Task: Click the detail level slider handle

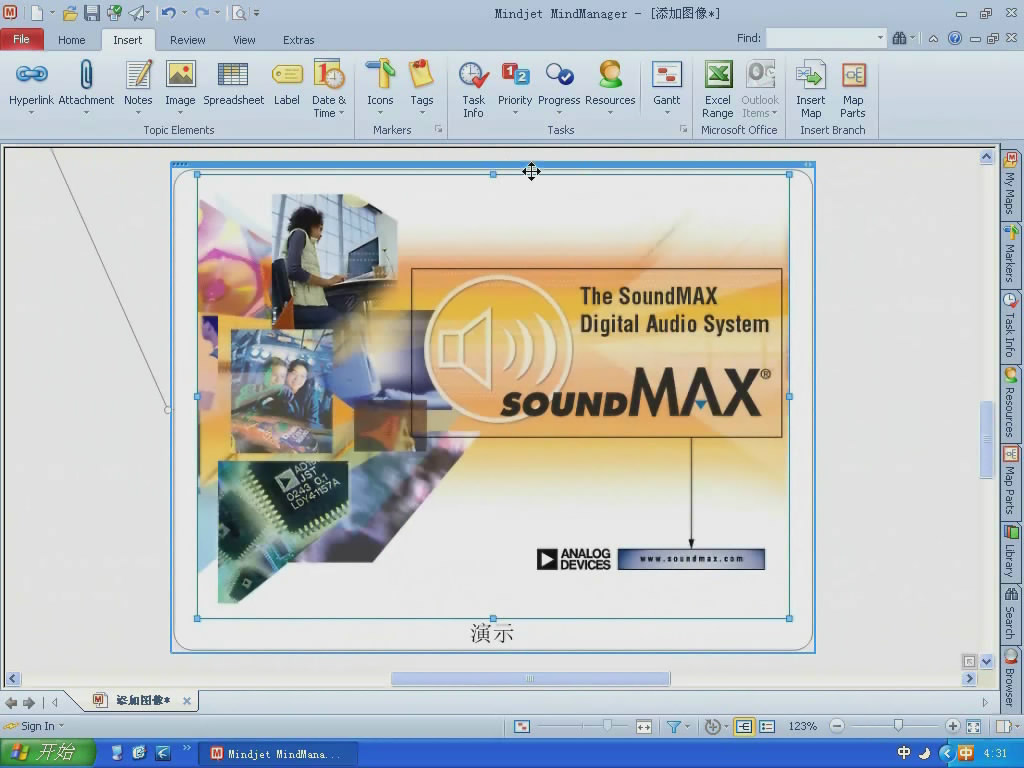Action: click(607, 725)
